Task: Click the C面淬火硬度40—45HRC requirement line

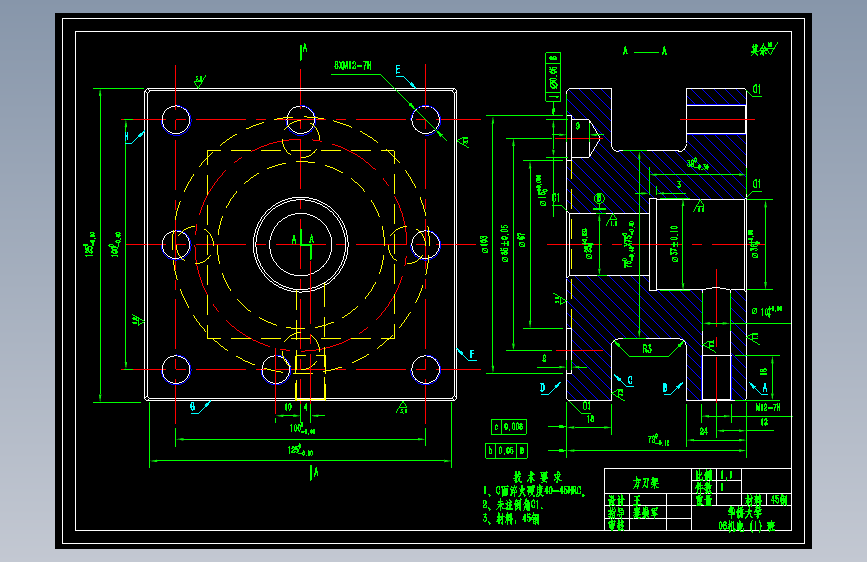Action: 534,491
